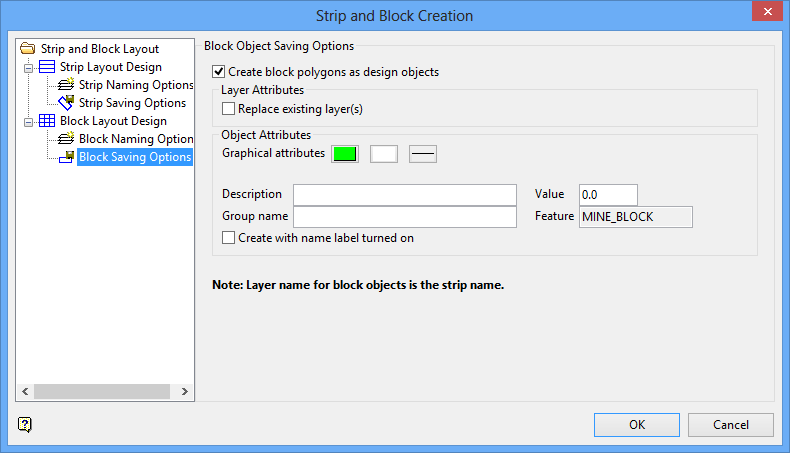
Task: Open help using the question mark icon
Action: pos(25,424)
